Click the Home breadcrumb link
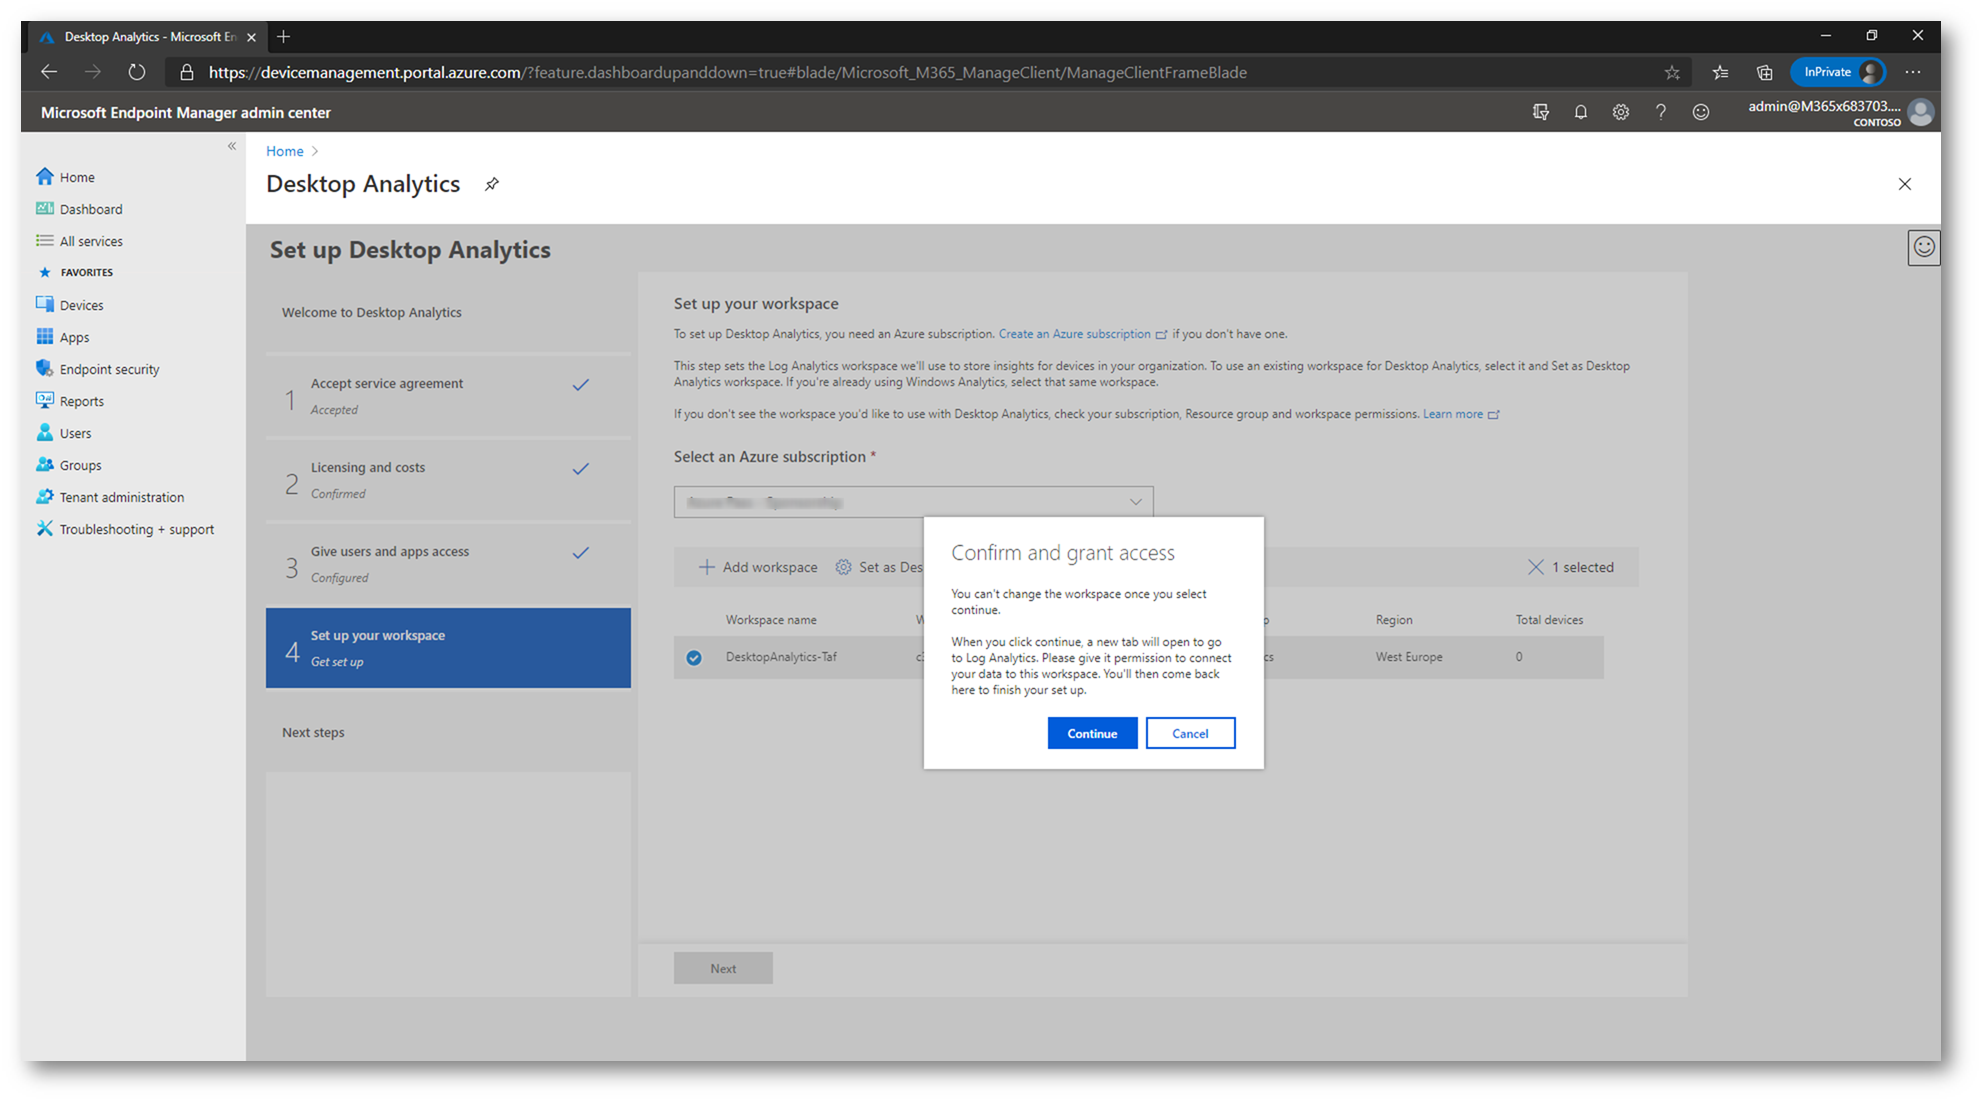The image size is (1983, 1103). (284, 151)
